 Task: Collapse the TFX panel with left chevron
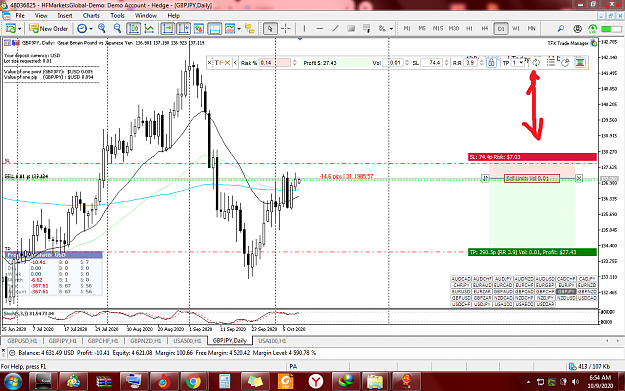tap(235, 63)
